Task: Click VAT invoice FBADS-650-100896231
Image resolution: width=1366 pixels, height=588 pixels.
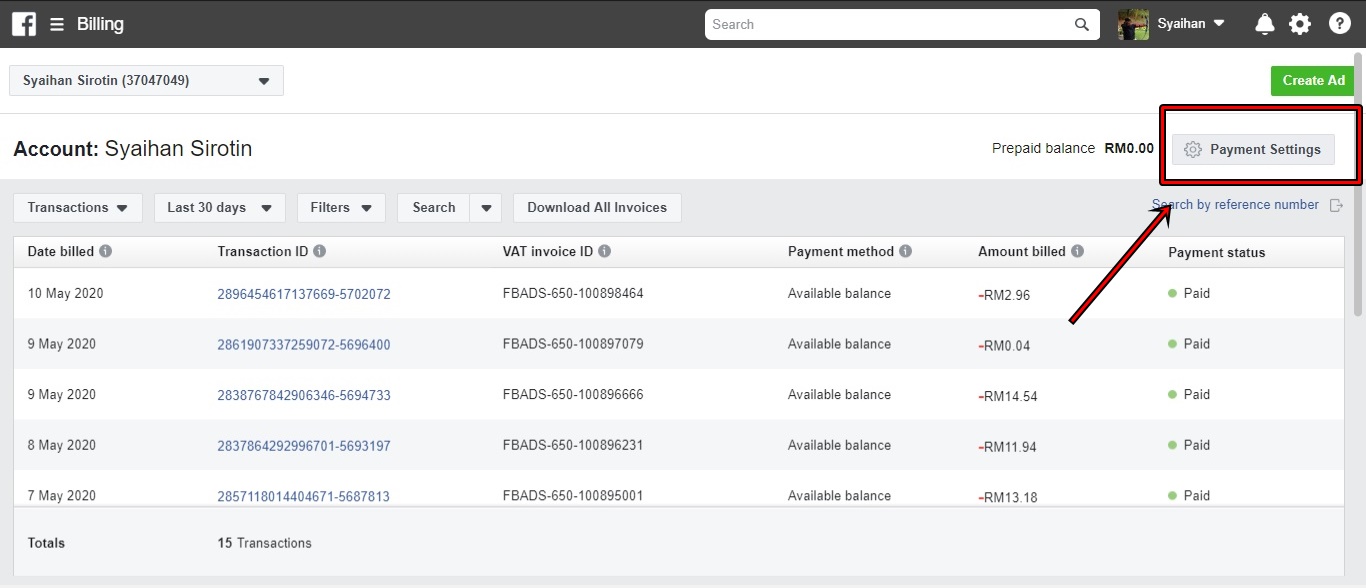Action: (573, 445)
